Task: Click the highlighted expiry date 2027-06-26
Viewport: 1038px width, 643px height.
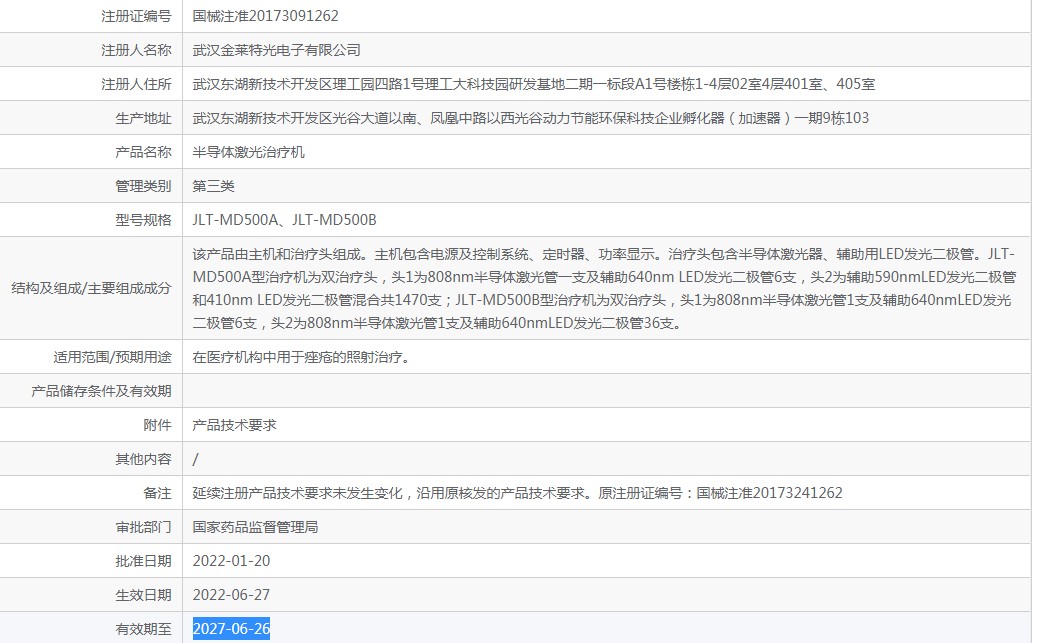Action: [232, 629]
